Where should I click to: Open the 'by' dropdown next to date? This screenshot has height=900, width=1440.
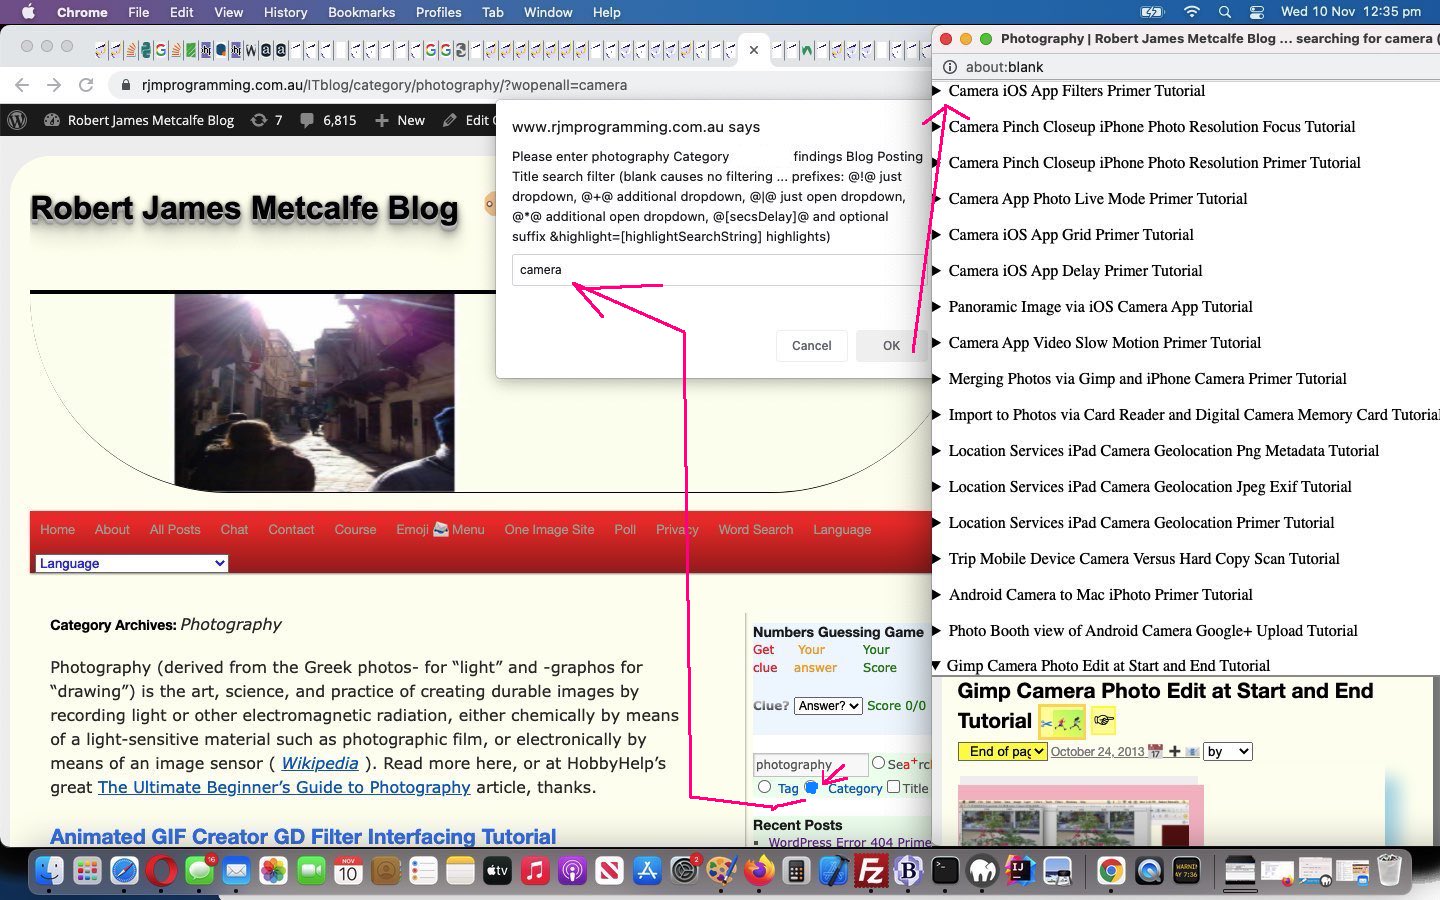1227,752
